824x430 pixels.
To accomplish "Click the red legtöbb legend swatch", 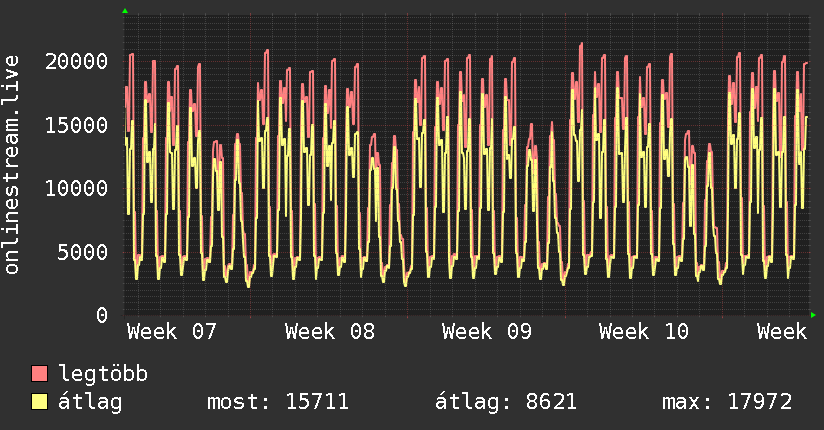I will click(x=40, y=374).
